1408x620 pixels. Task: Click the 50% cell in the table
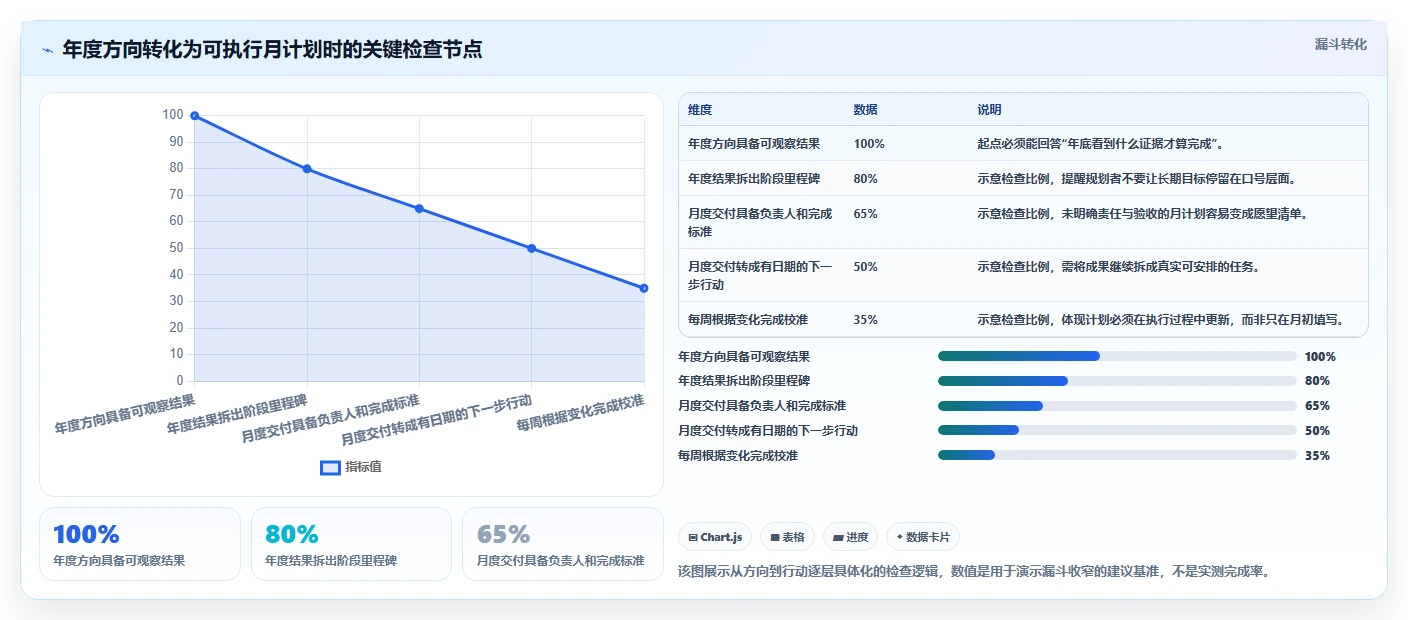point(865,267)
